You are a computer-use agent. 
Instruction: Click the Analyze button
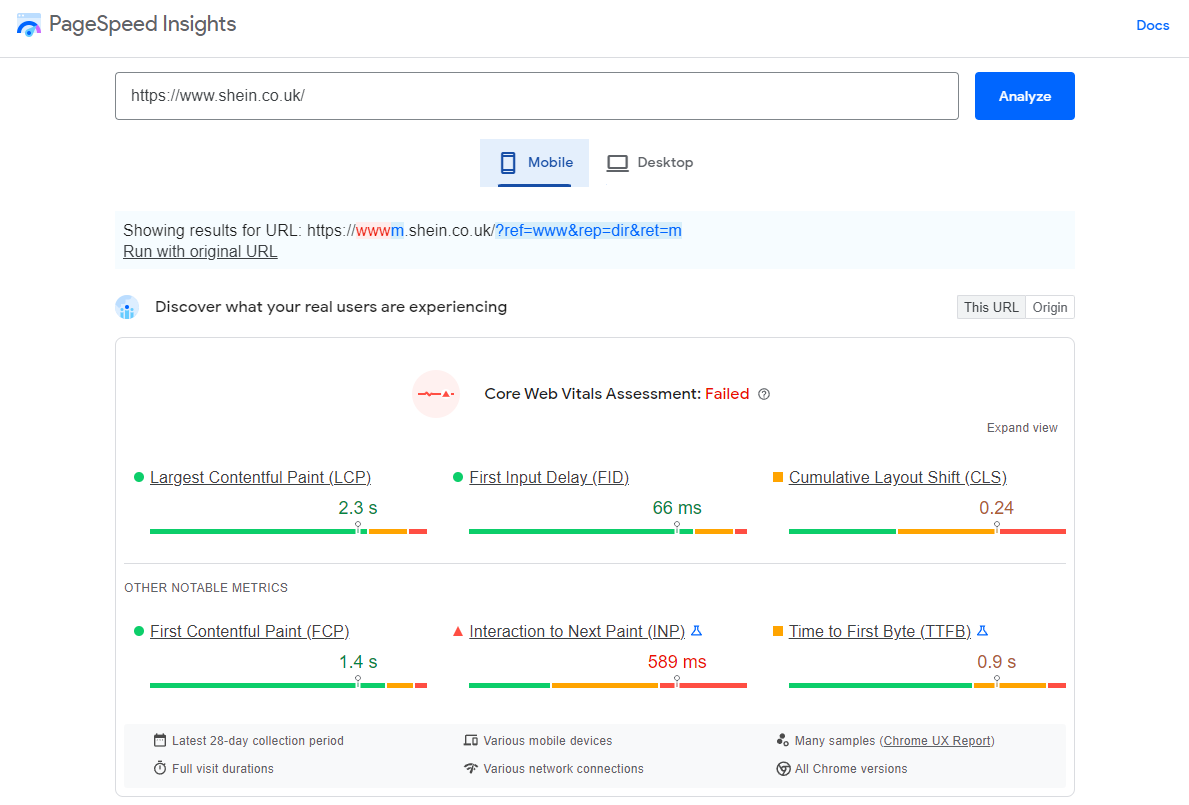[x=1024, y=96]
